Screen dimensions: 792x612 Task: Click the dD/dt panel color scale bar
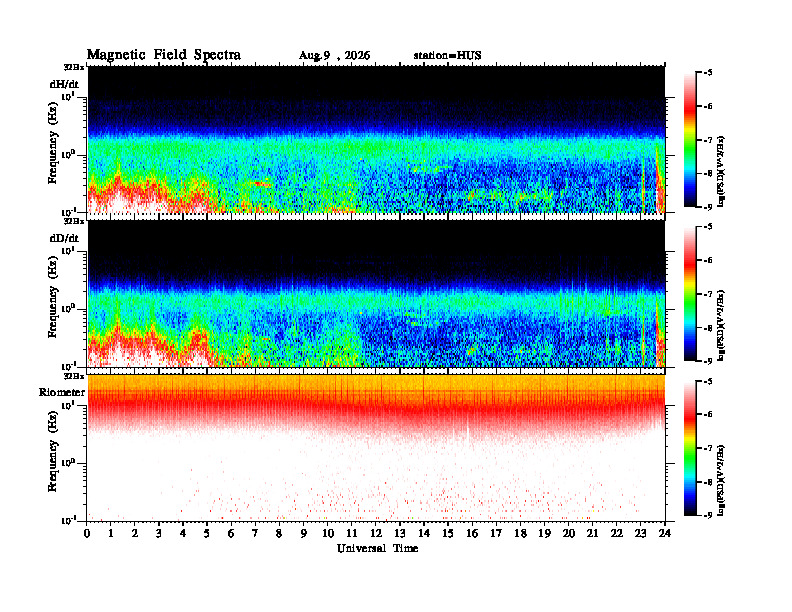click(x=690, y=294)
